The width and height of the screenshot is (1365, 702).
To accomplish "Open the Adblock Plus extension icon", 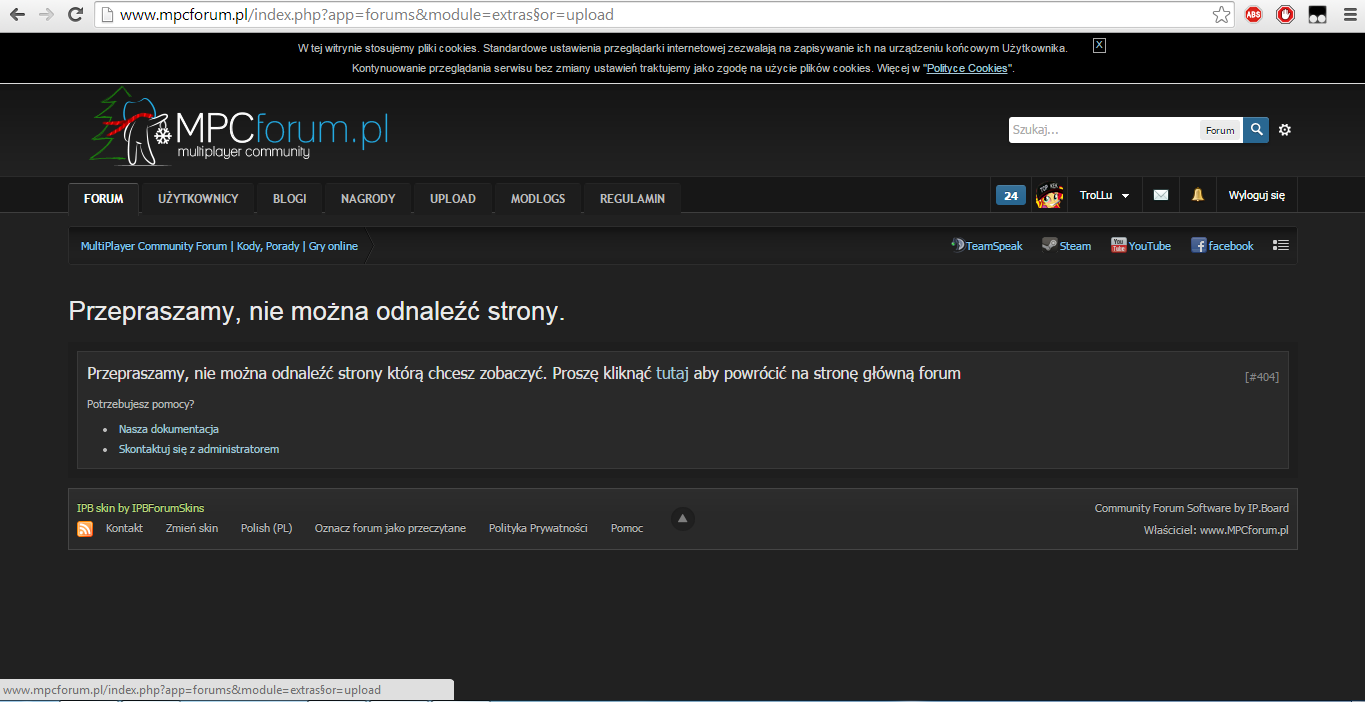I will [x=1253, y=15].
